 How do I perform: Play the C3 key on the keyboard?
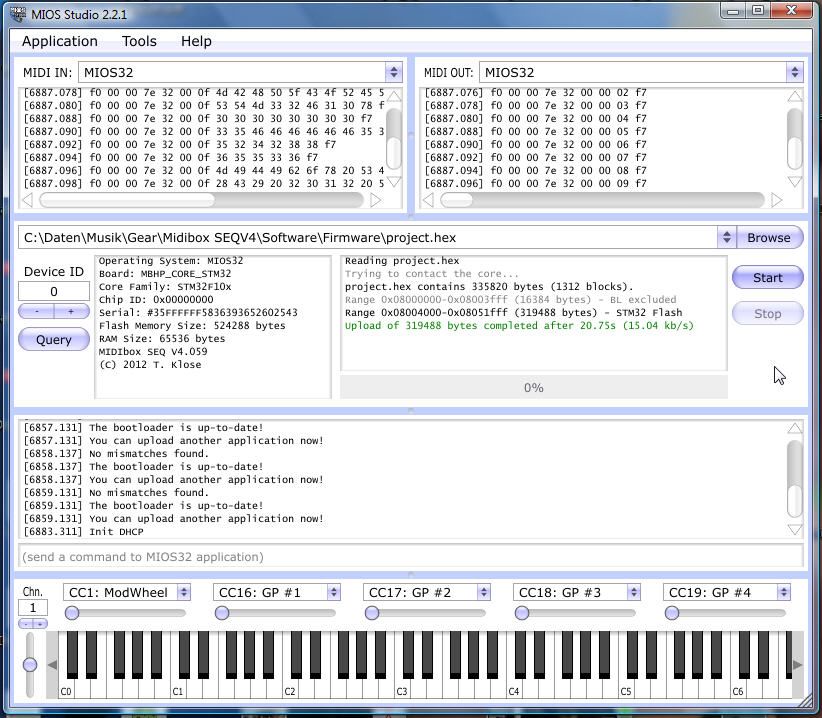click(402, 691)
